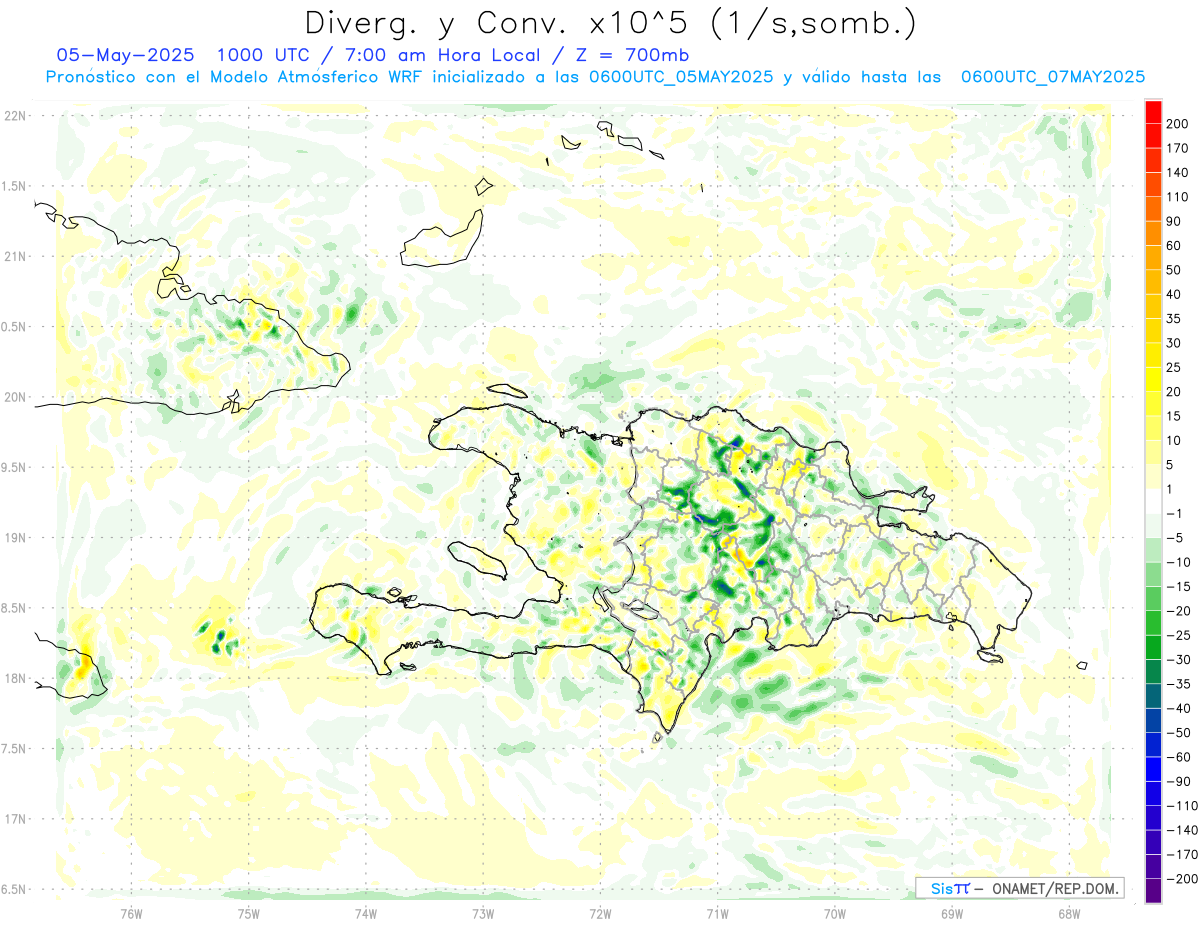Click the '17N' latitude label
This screenshot has width=1200, height=927.
pos(14,820)
